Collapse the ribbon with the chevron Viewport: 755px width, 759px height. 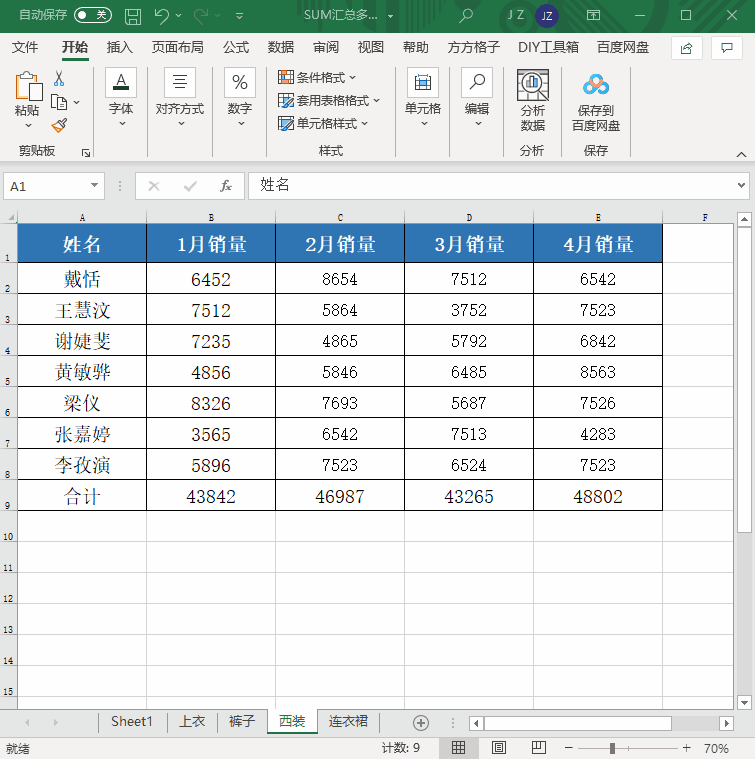click(x=741, y=154)
